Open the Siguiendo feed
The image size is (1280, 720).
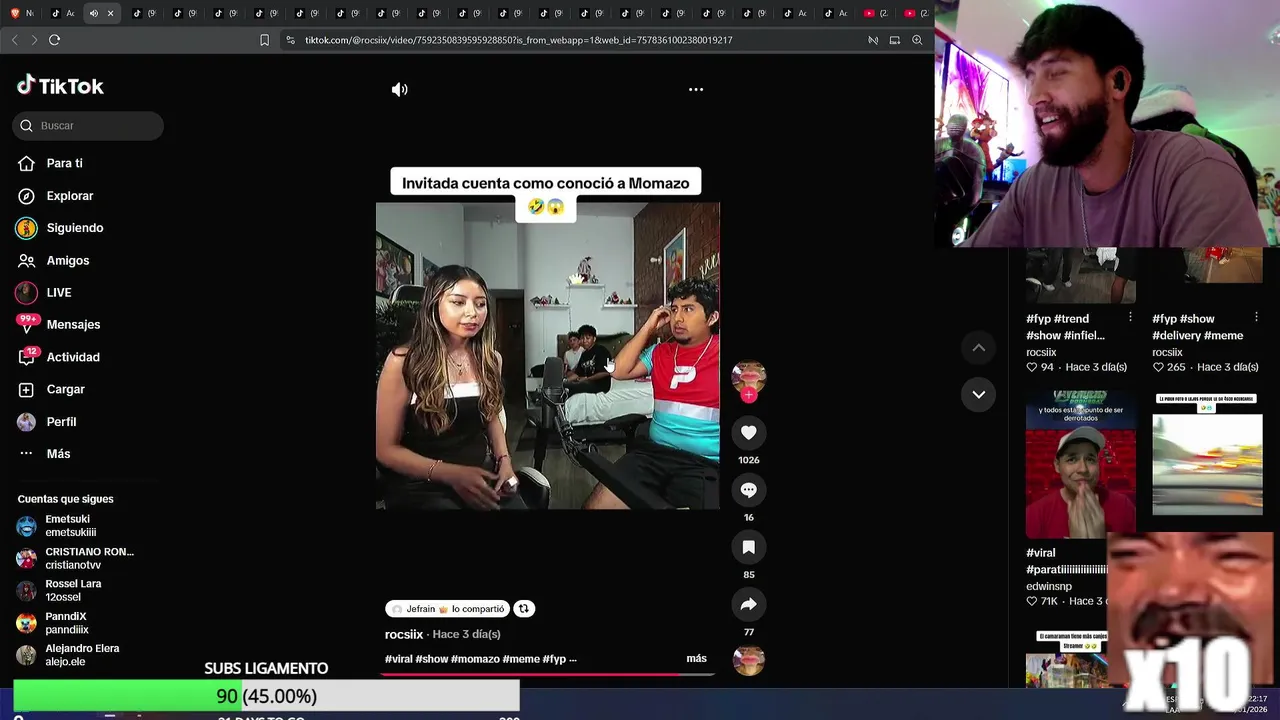(x=74, y=228)
